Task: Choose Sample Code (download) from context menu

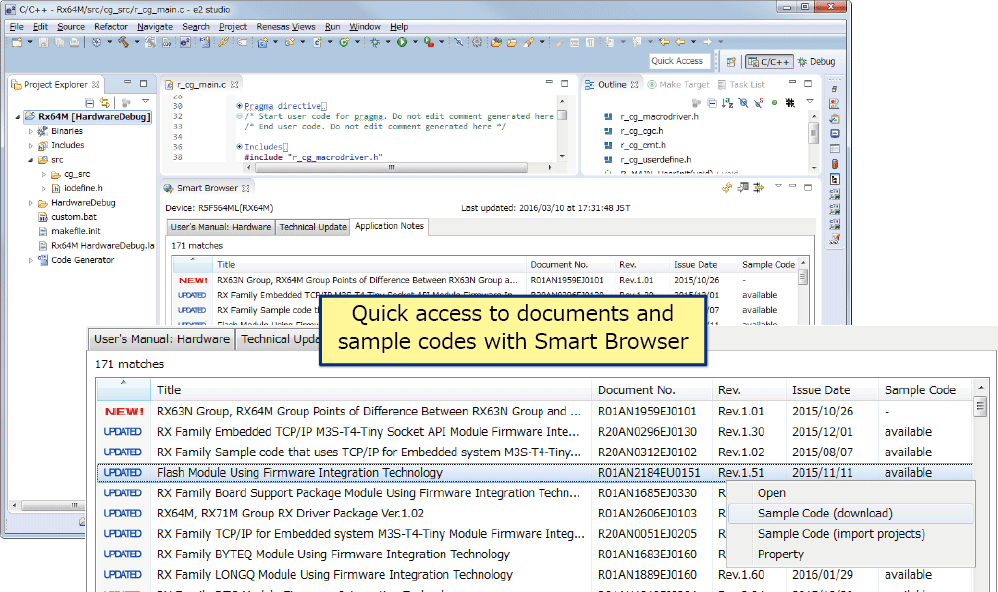Action: click(x=824, y=513)
